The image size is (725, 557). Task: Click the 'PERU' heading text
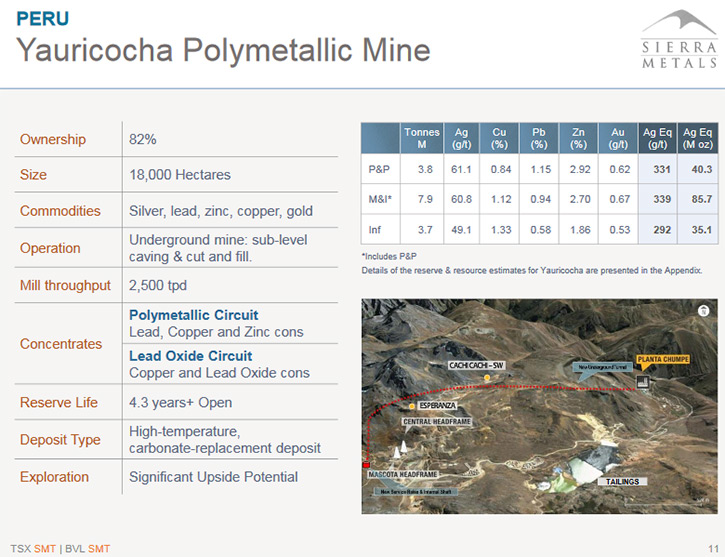[x=43, y=19]
